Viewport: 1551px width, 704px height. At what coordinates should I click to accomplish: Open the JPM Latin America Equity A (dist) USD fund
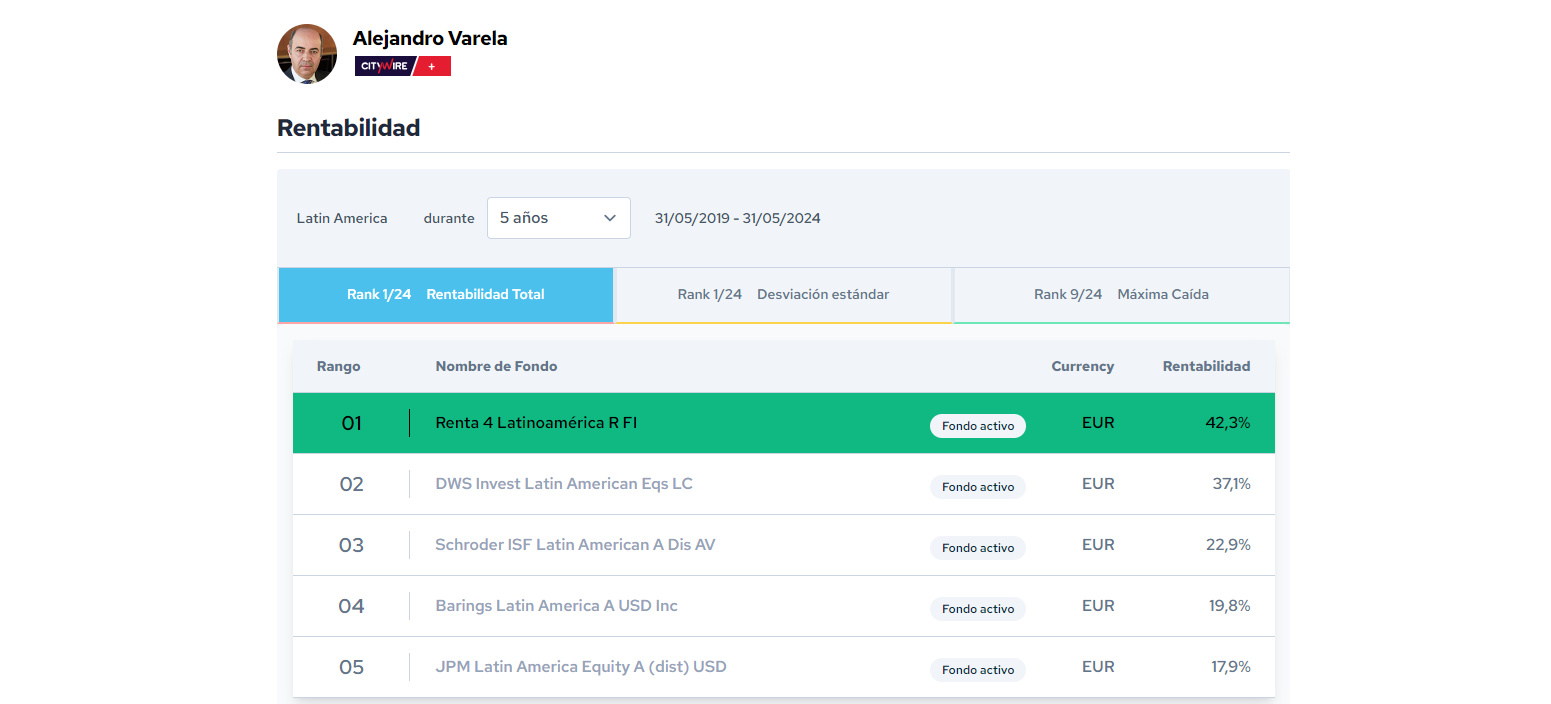point(581,667)
